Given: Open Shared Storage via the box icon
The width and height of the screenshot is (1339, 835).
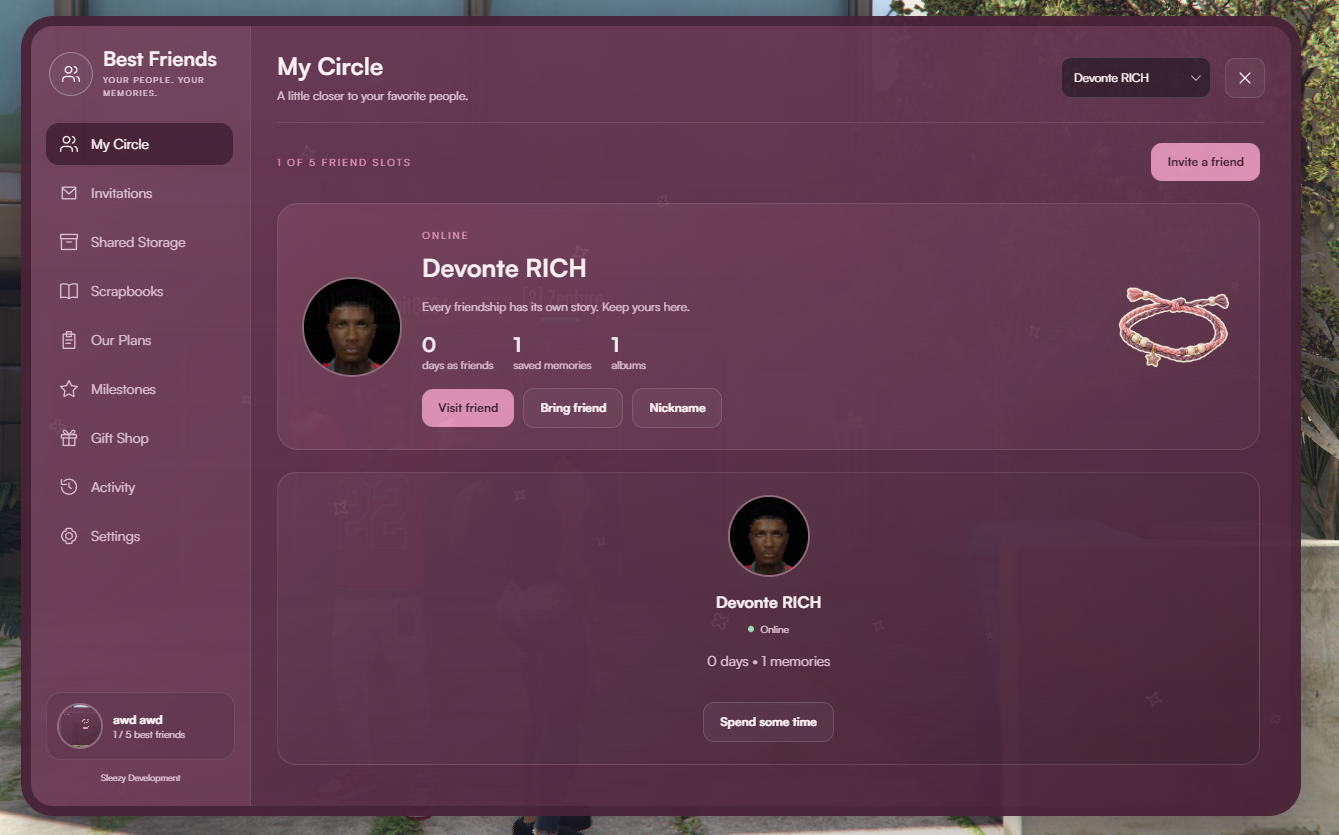Looking at the screenshot, I should click(69, 242).
